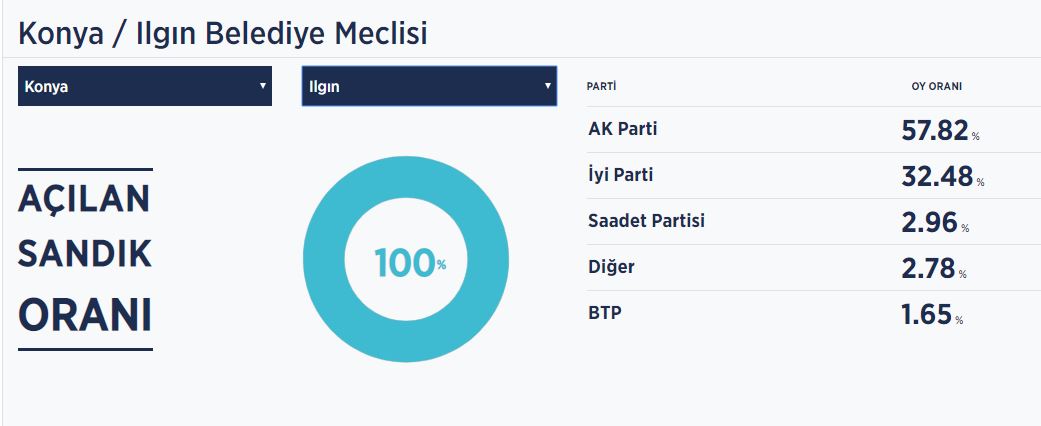Click the word AÇILAN in the left label
The height and width of the screenshot is (426, 1041).
point(84,198)
